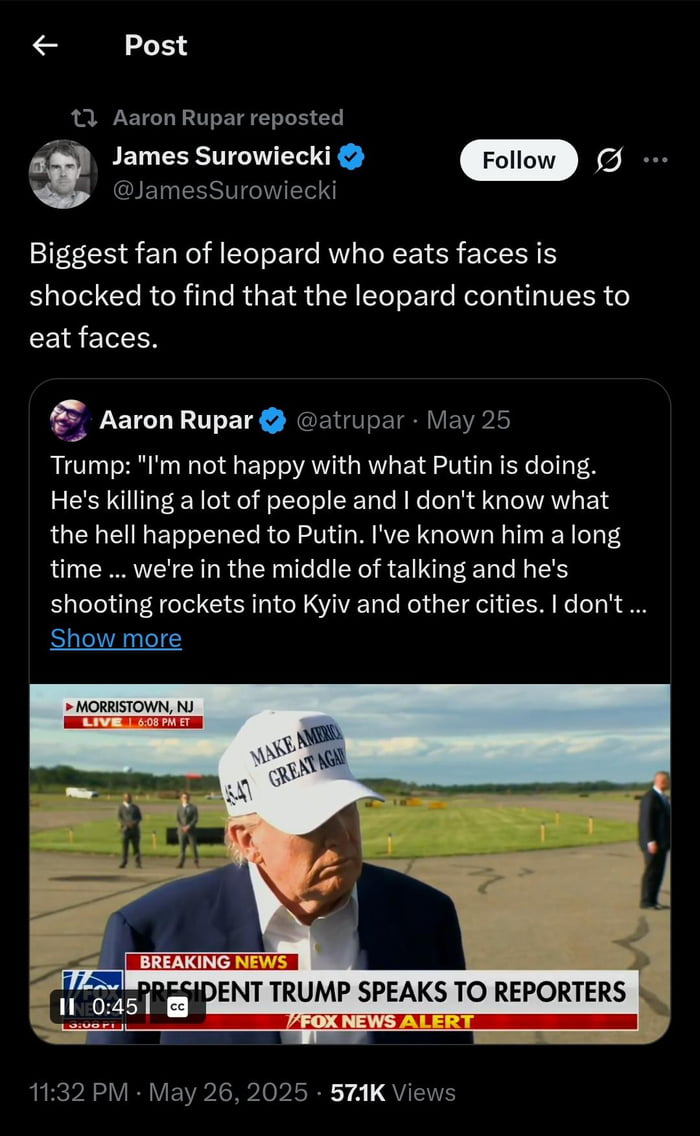Open the three-dot more options icon

[x=657, y=159]
